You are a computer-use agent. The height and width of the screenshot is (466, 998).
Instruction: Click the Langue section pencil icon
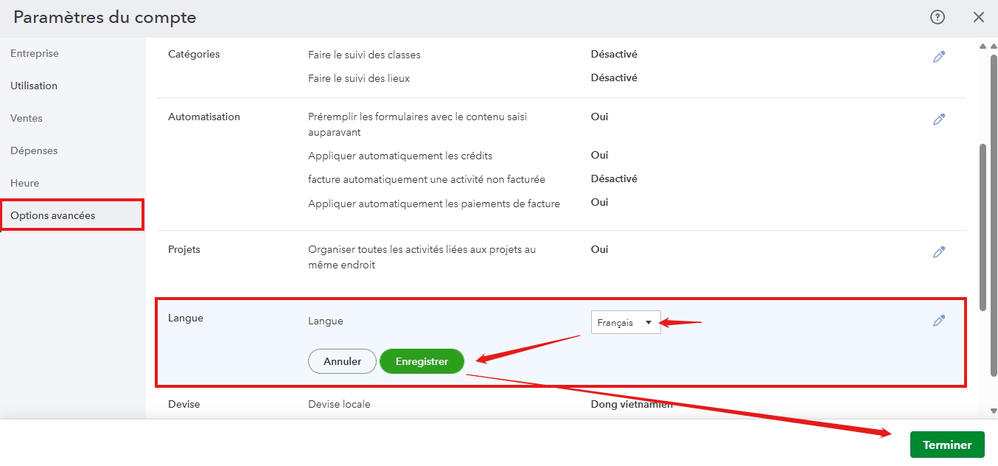[939, 320]
